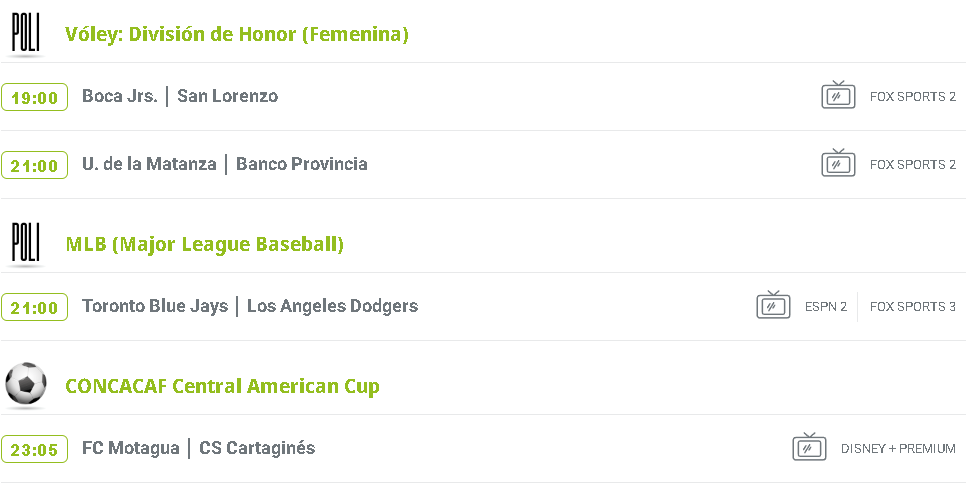Select 21:00 badge for Toronto Blue Jays

pyautogui.click(x=35, y=307)
